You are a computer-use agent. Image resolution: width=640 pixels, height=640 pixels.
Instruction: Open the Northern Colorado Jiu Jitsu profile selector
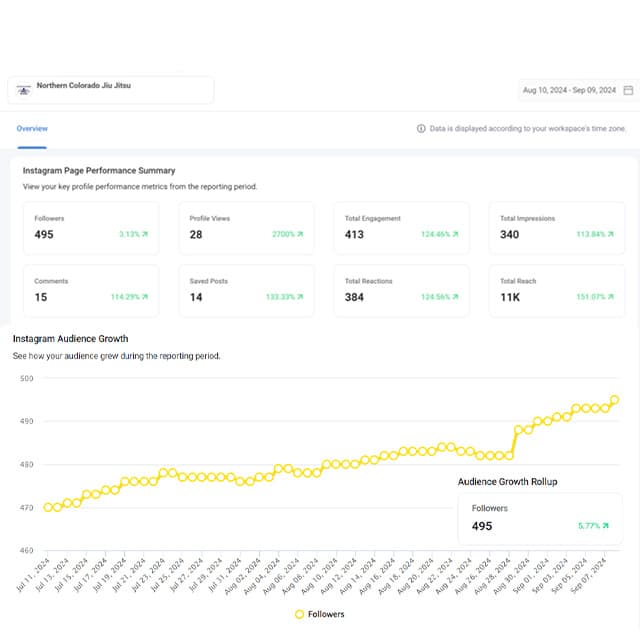pyautogui.click(x=110, y=89)
